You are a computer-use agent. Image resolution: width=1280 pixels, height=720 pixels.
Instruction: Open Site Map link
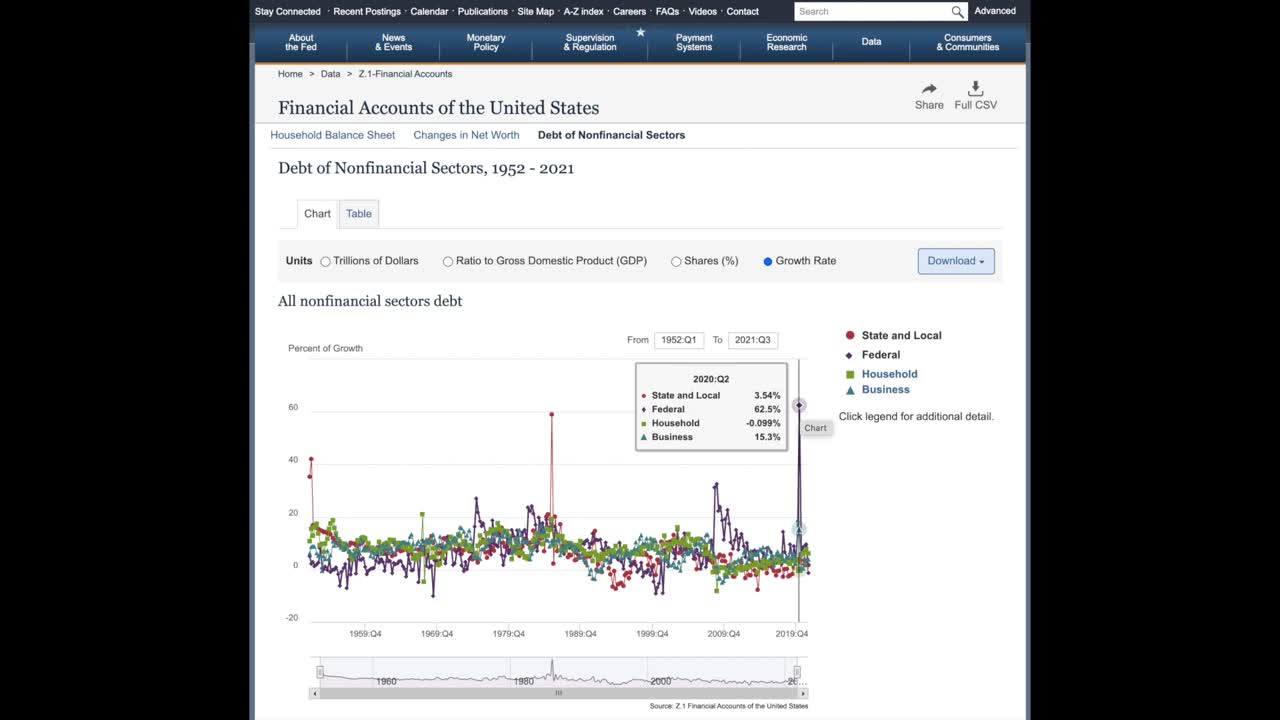pyautogui.click(x=535, y=12)
